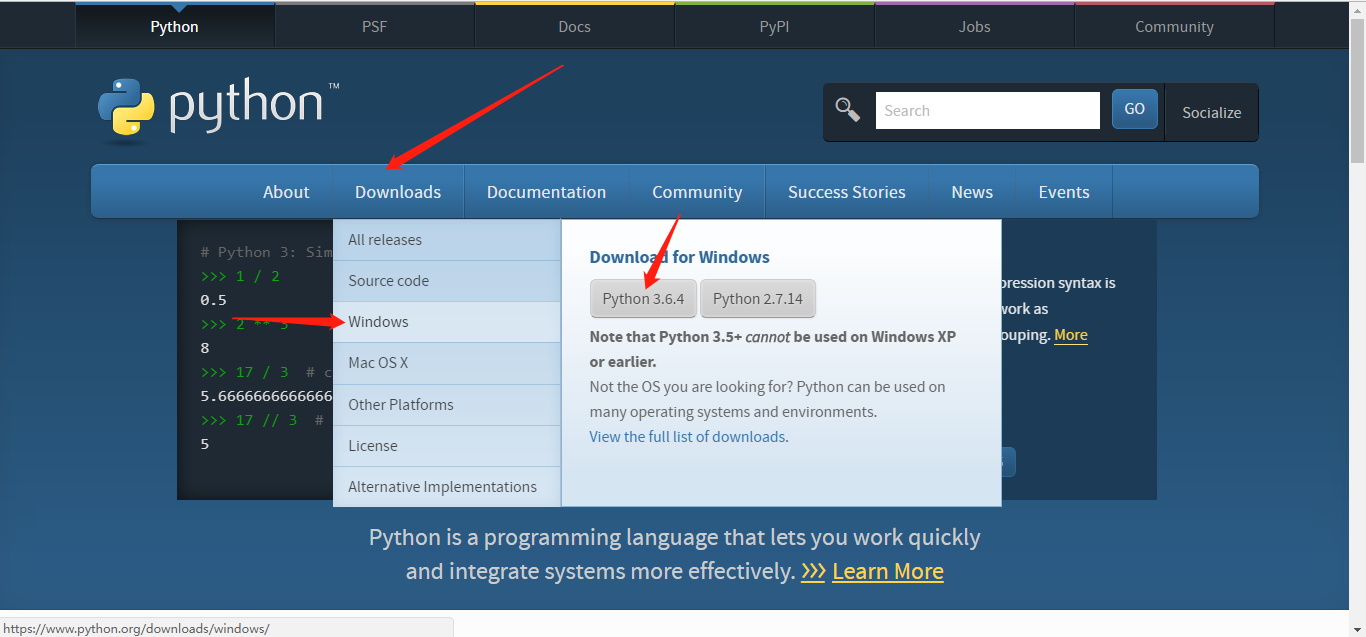Open the Community top tab

(1175, 26)
